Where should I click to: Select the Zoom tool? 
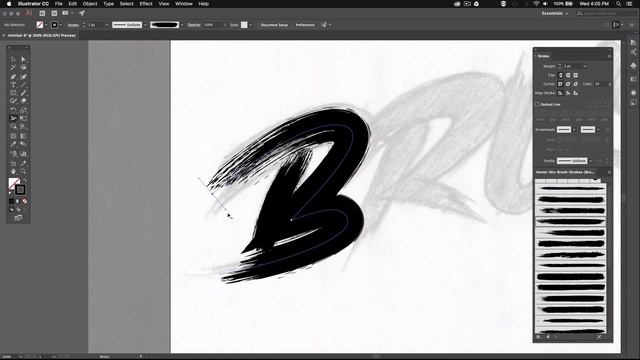pyautogui.click(x=23, y=171)
